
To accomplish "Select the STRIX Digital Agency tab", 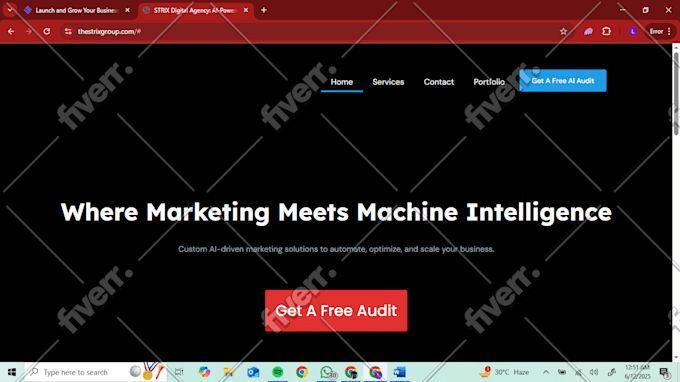I will click(x=195, y=10).
